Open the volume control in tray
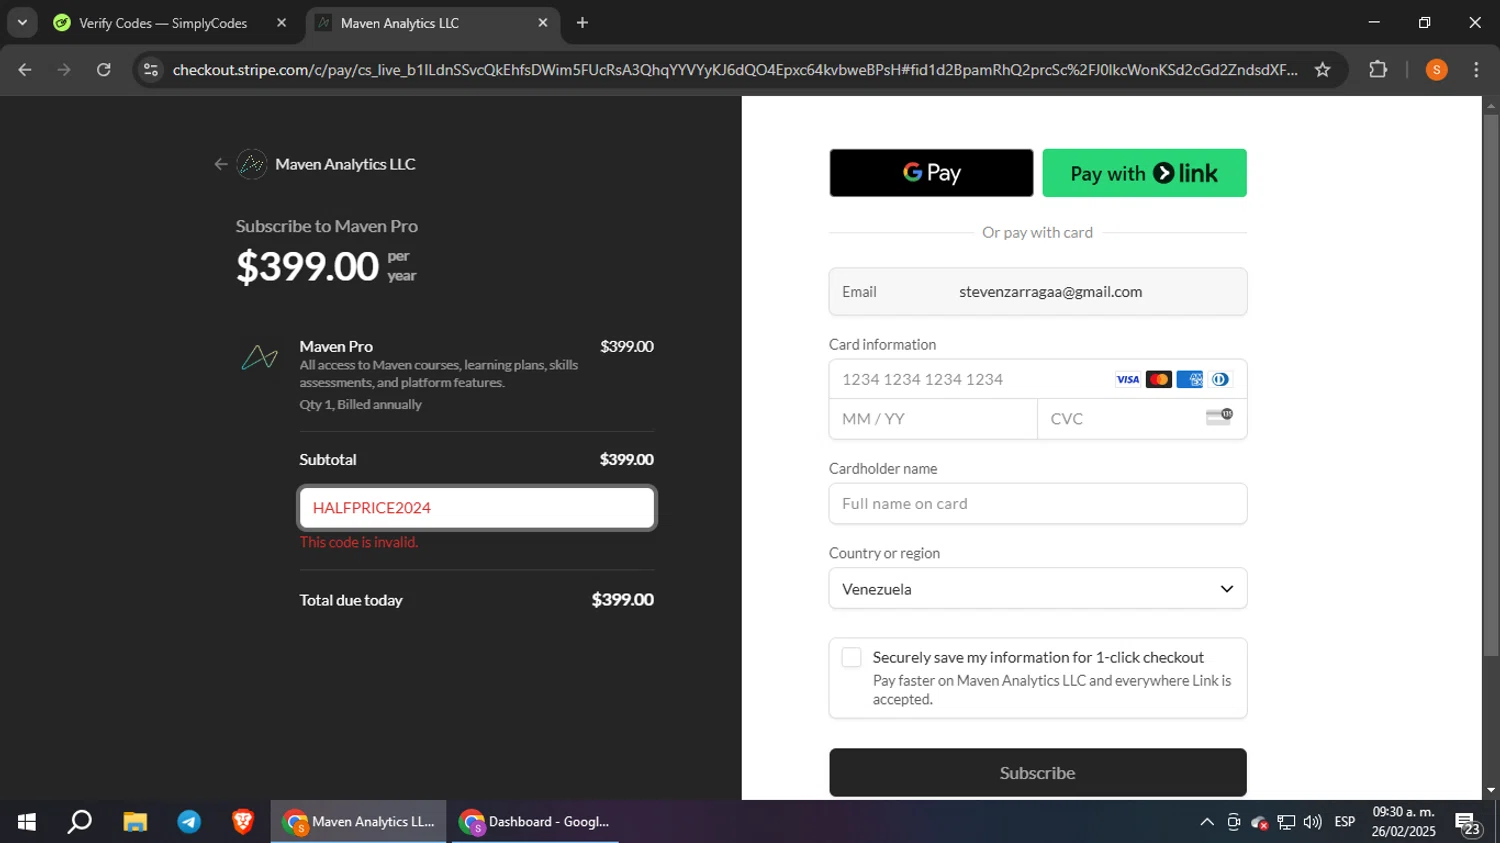 (x=1313, y=822)
